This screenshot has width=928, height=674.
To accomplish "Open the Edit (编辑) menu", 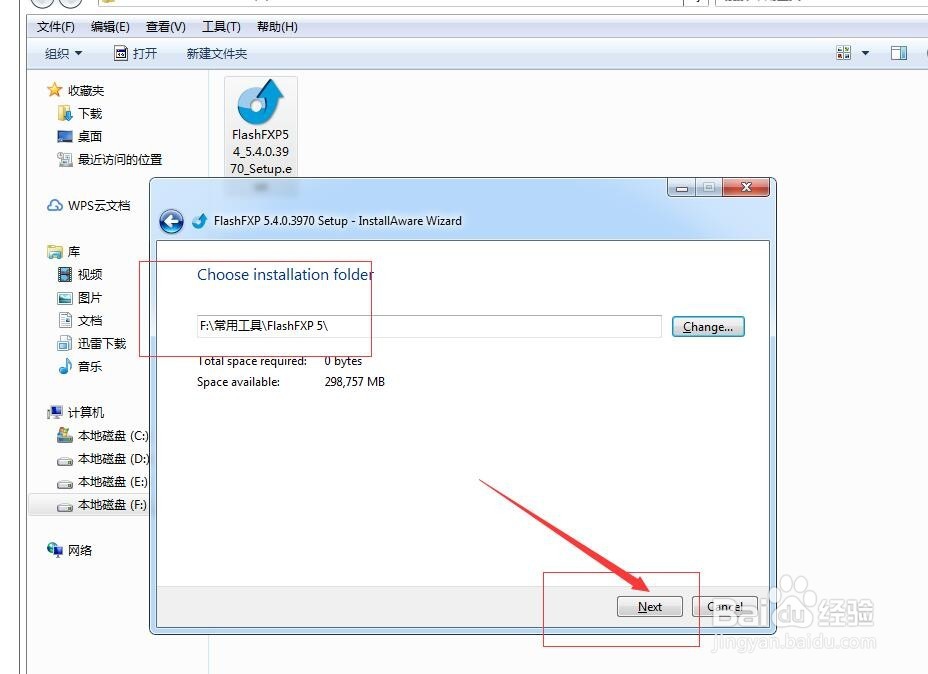I will pos(110,27).
